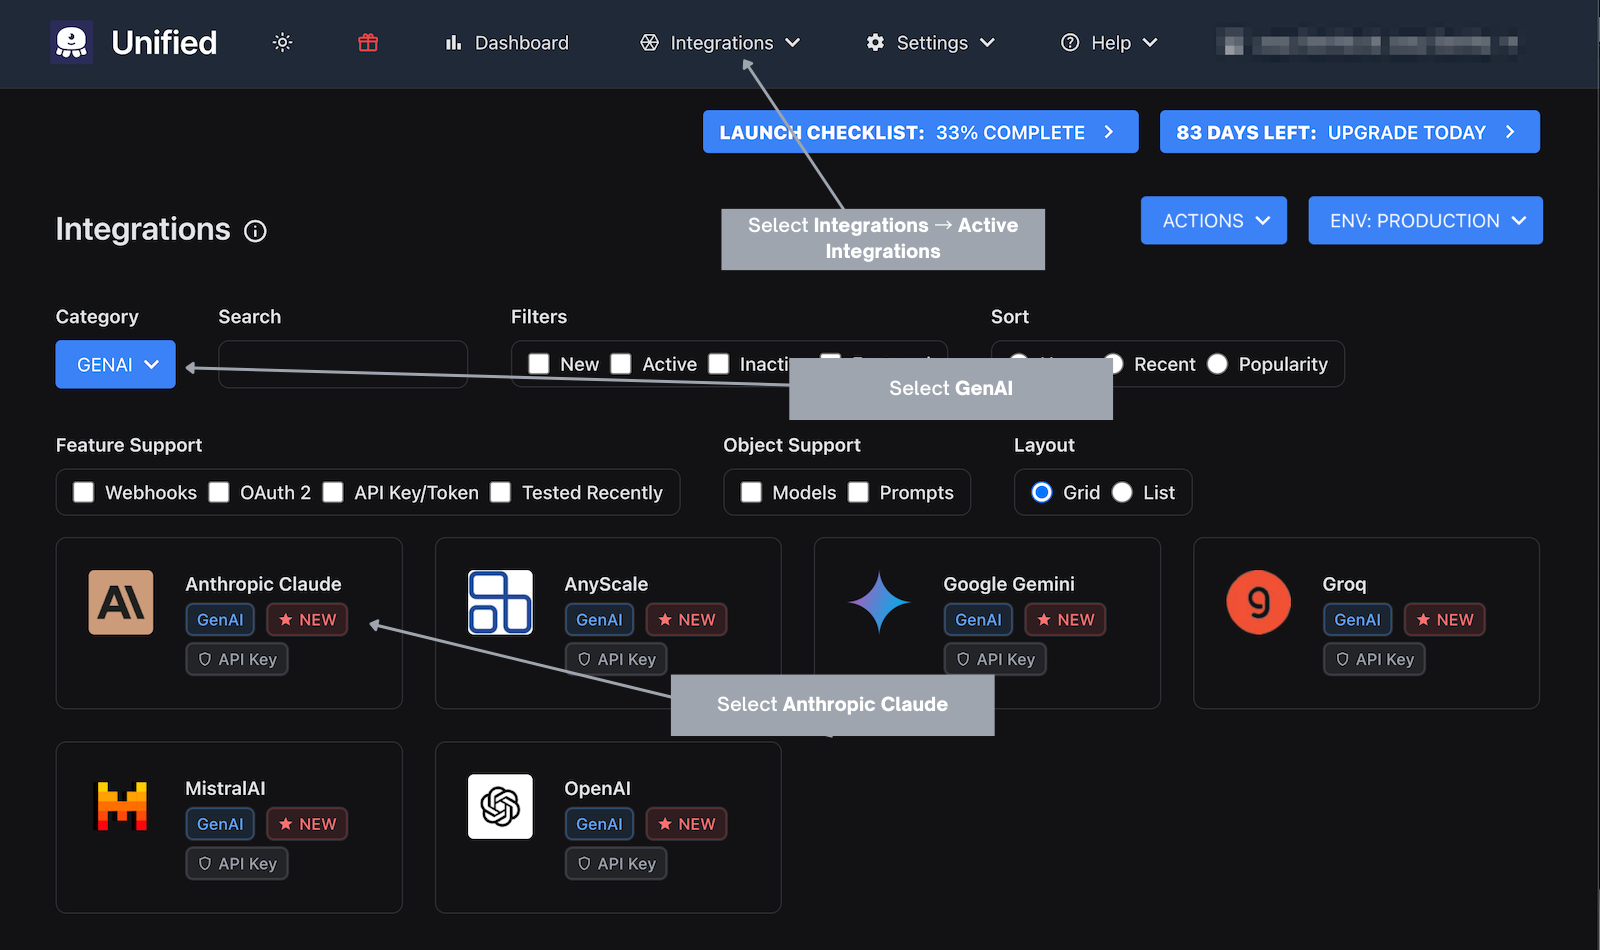Click the Launch Checklist 33% progress banner
The height and width of the screenshot is (950, 1600).
(920, 131)
